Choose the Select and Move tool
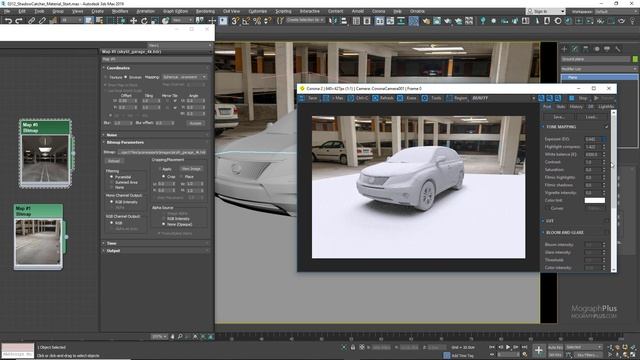640x360 pixels. coord(133,20)
